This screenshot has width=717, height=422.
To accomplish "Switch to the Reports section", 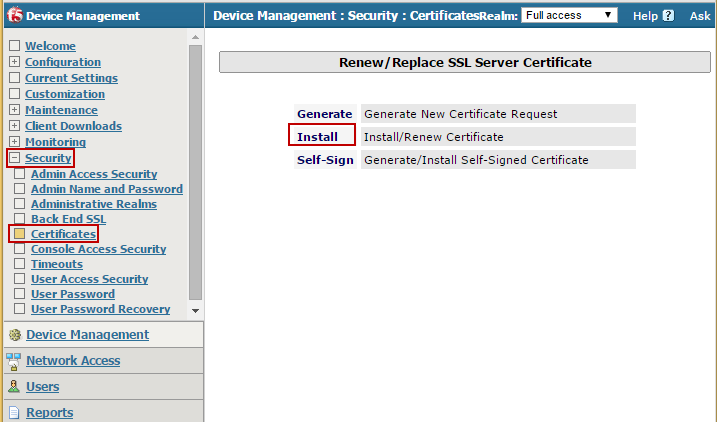I will point(49,412).
